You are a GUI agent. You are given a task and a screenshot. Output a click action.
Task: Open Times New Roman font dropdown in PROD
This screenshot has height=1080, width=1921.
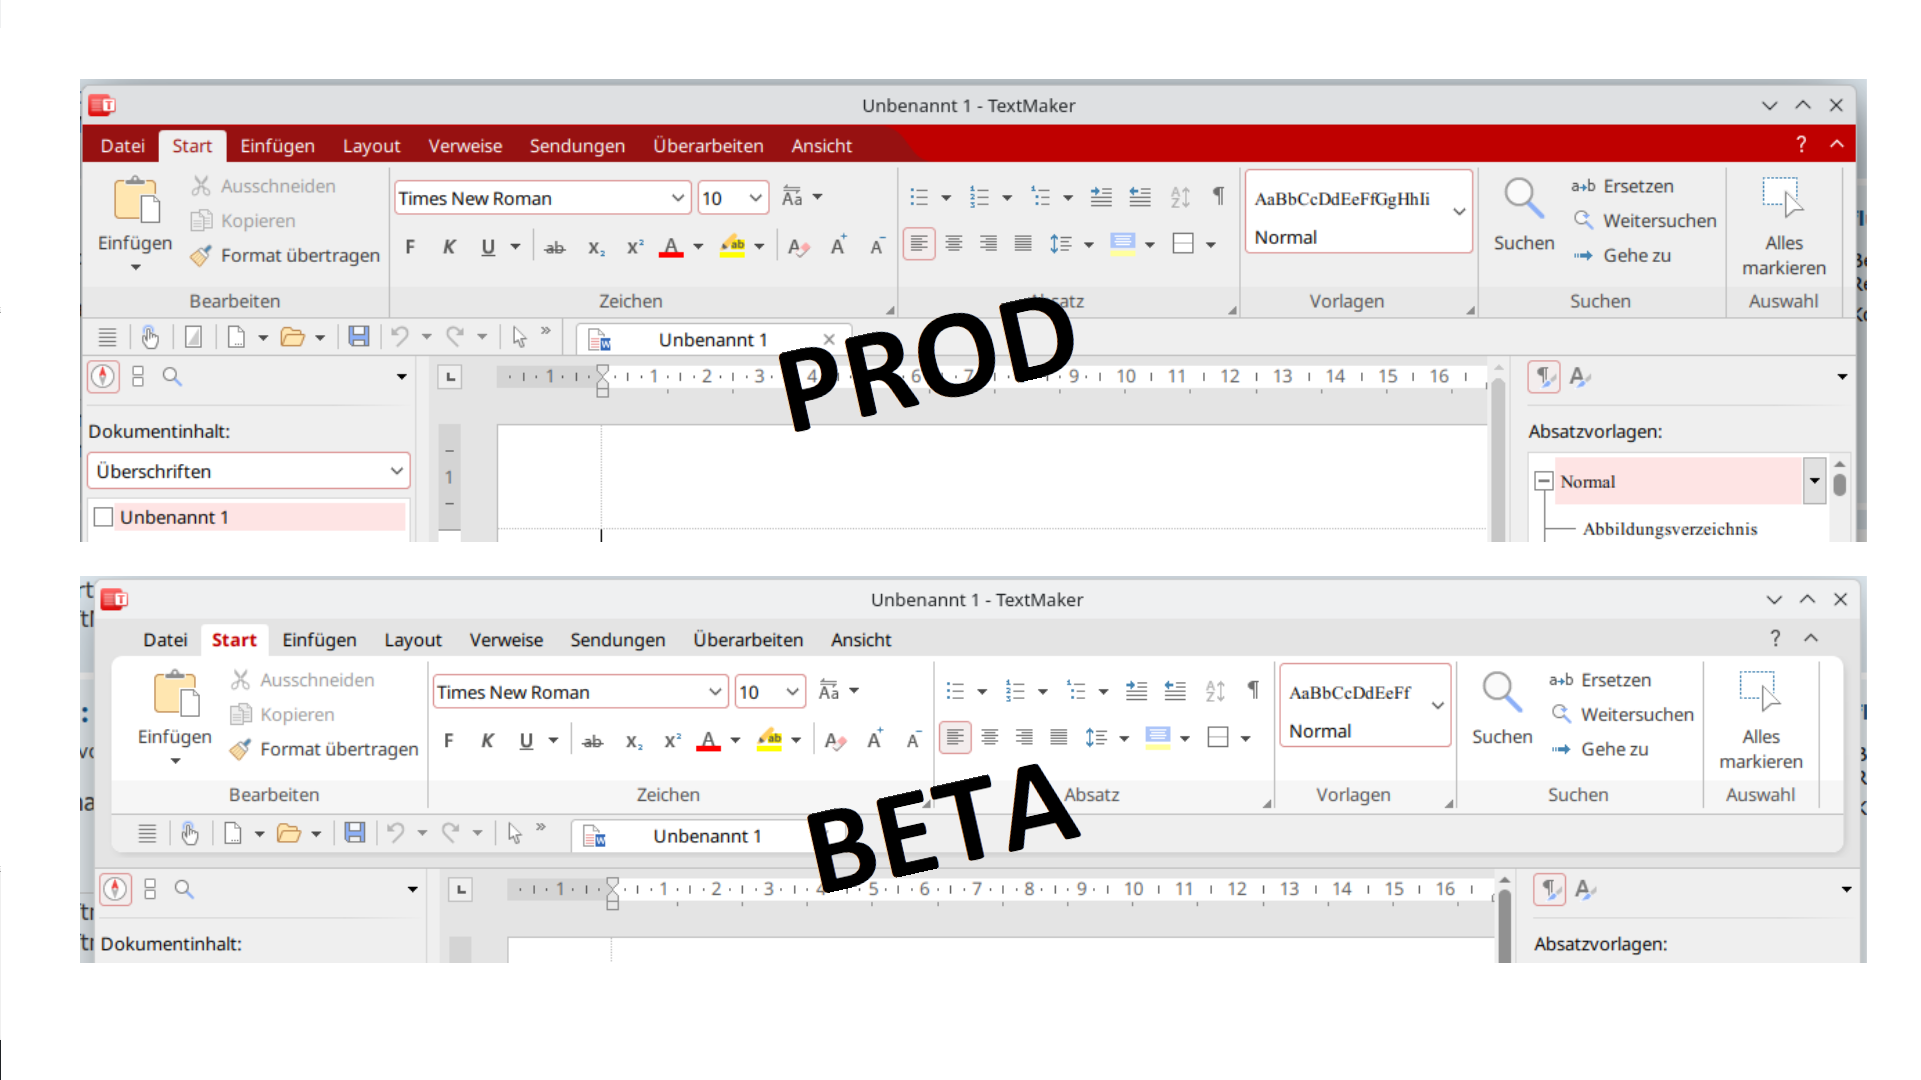point(678,198)
